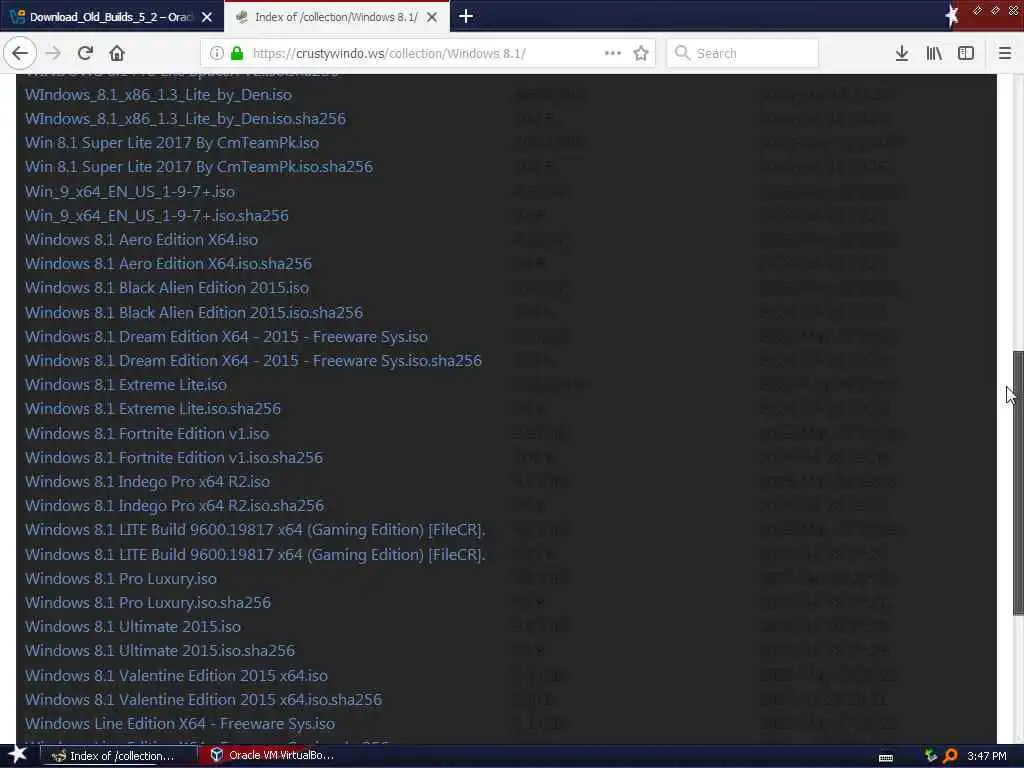Open Windows 8.1 Pro Luxury.iso.sha256

[x=148, y=603]
